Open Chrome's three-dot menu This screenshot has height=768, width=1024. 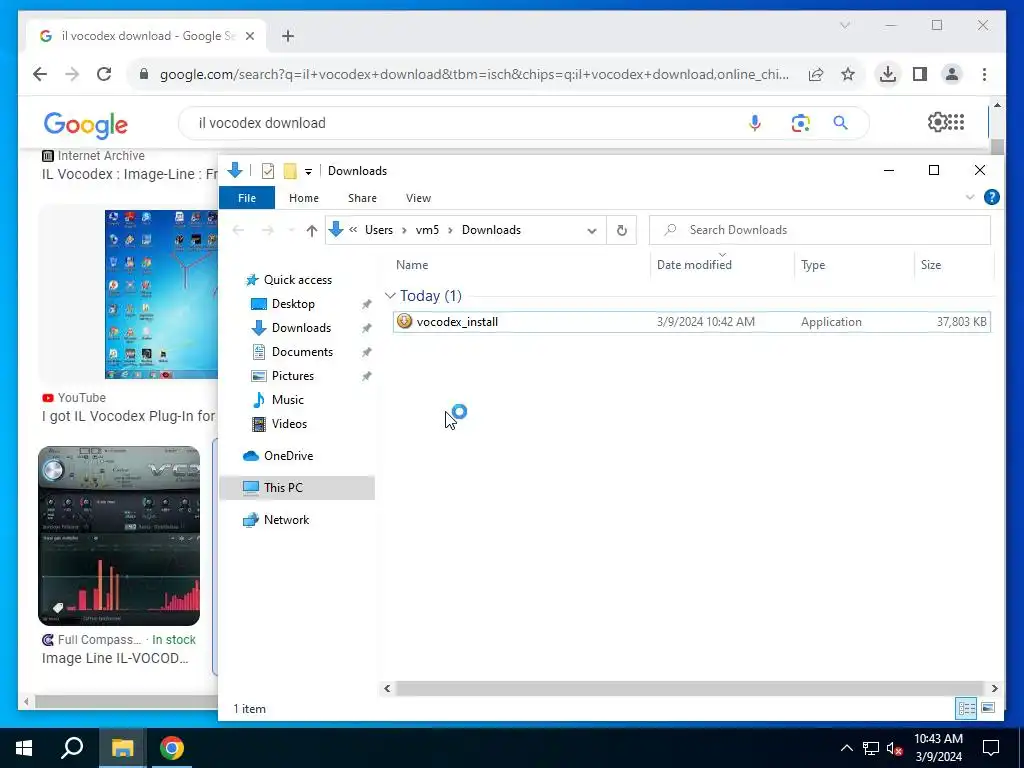pos(984,74)
